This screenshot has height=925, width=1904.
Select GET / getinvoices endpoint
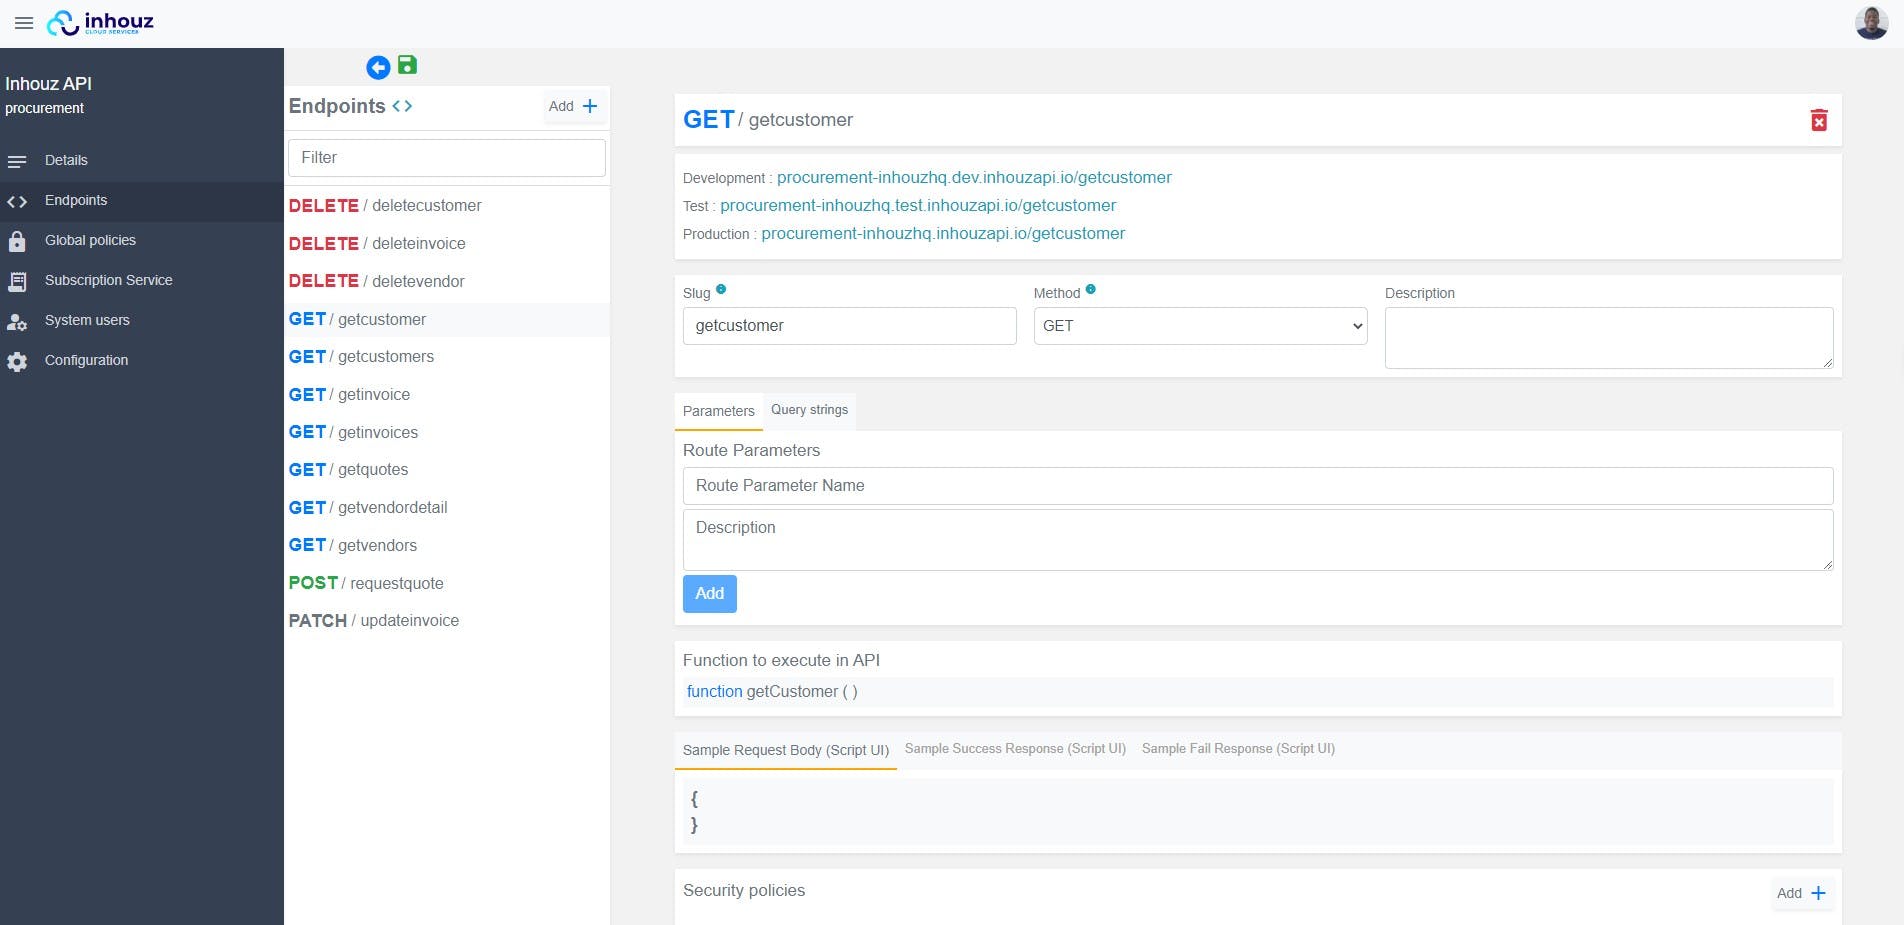click(447, 432)
